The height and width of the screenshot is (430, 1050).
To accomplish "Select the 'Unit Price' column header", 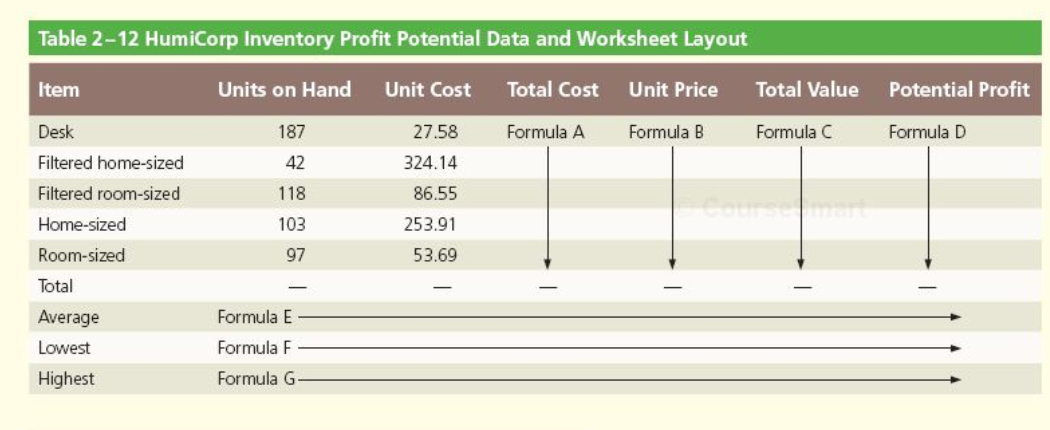I will 673,90.
